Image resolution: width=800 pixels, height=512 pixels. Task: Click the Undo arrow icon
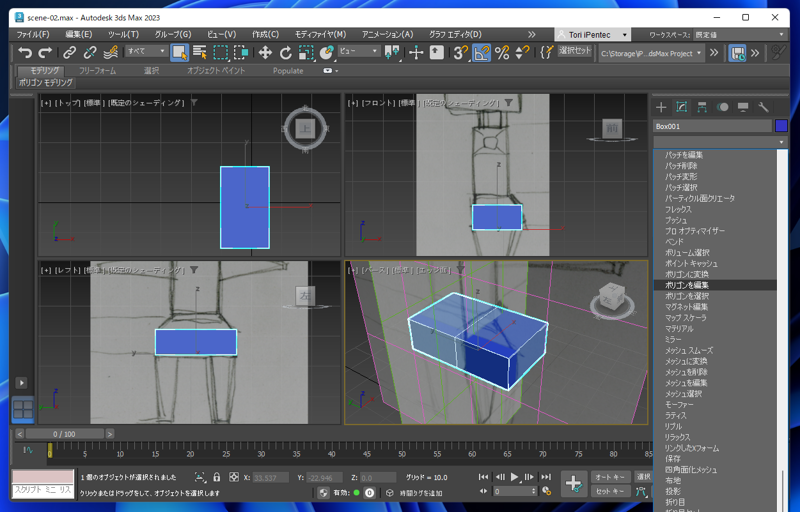[24, 52]
